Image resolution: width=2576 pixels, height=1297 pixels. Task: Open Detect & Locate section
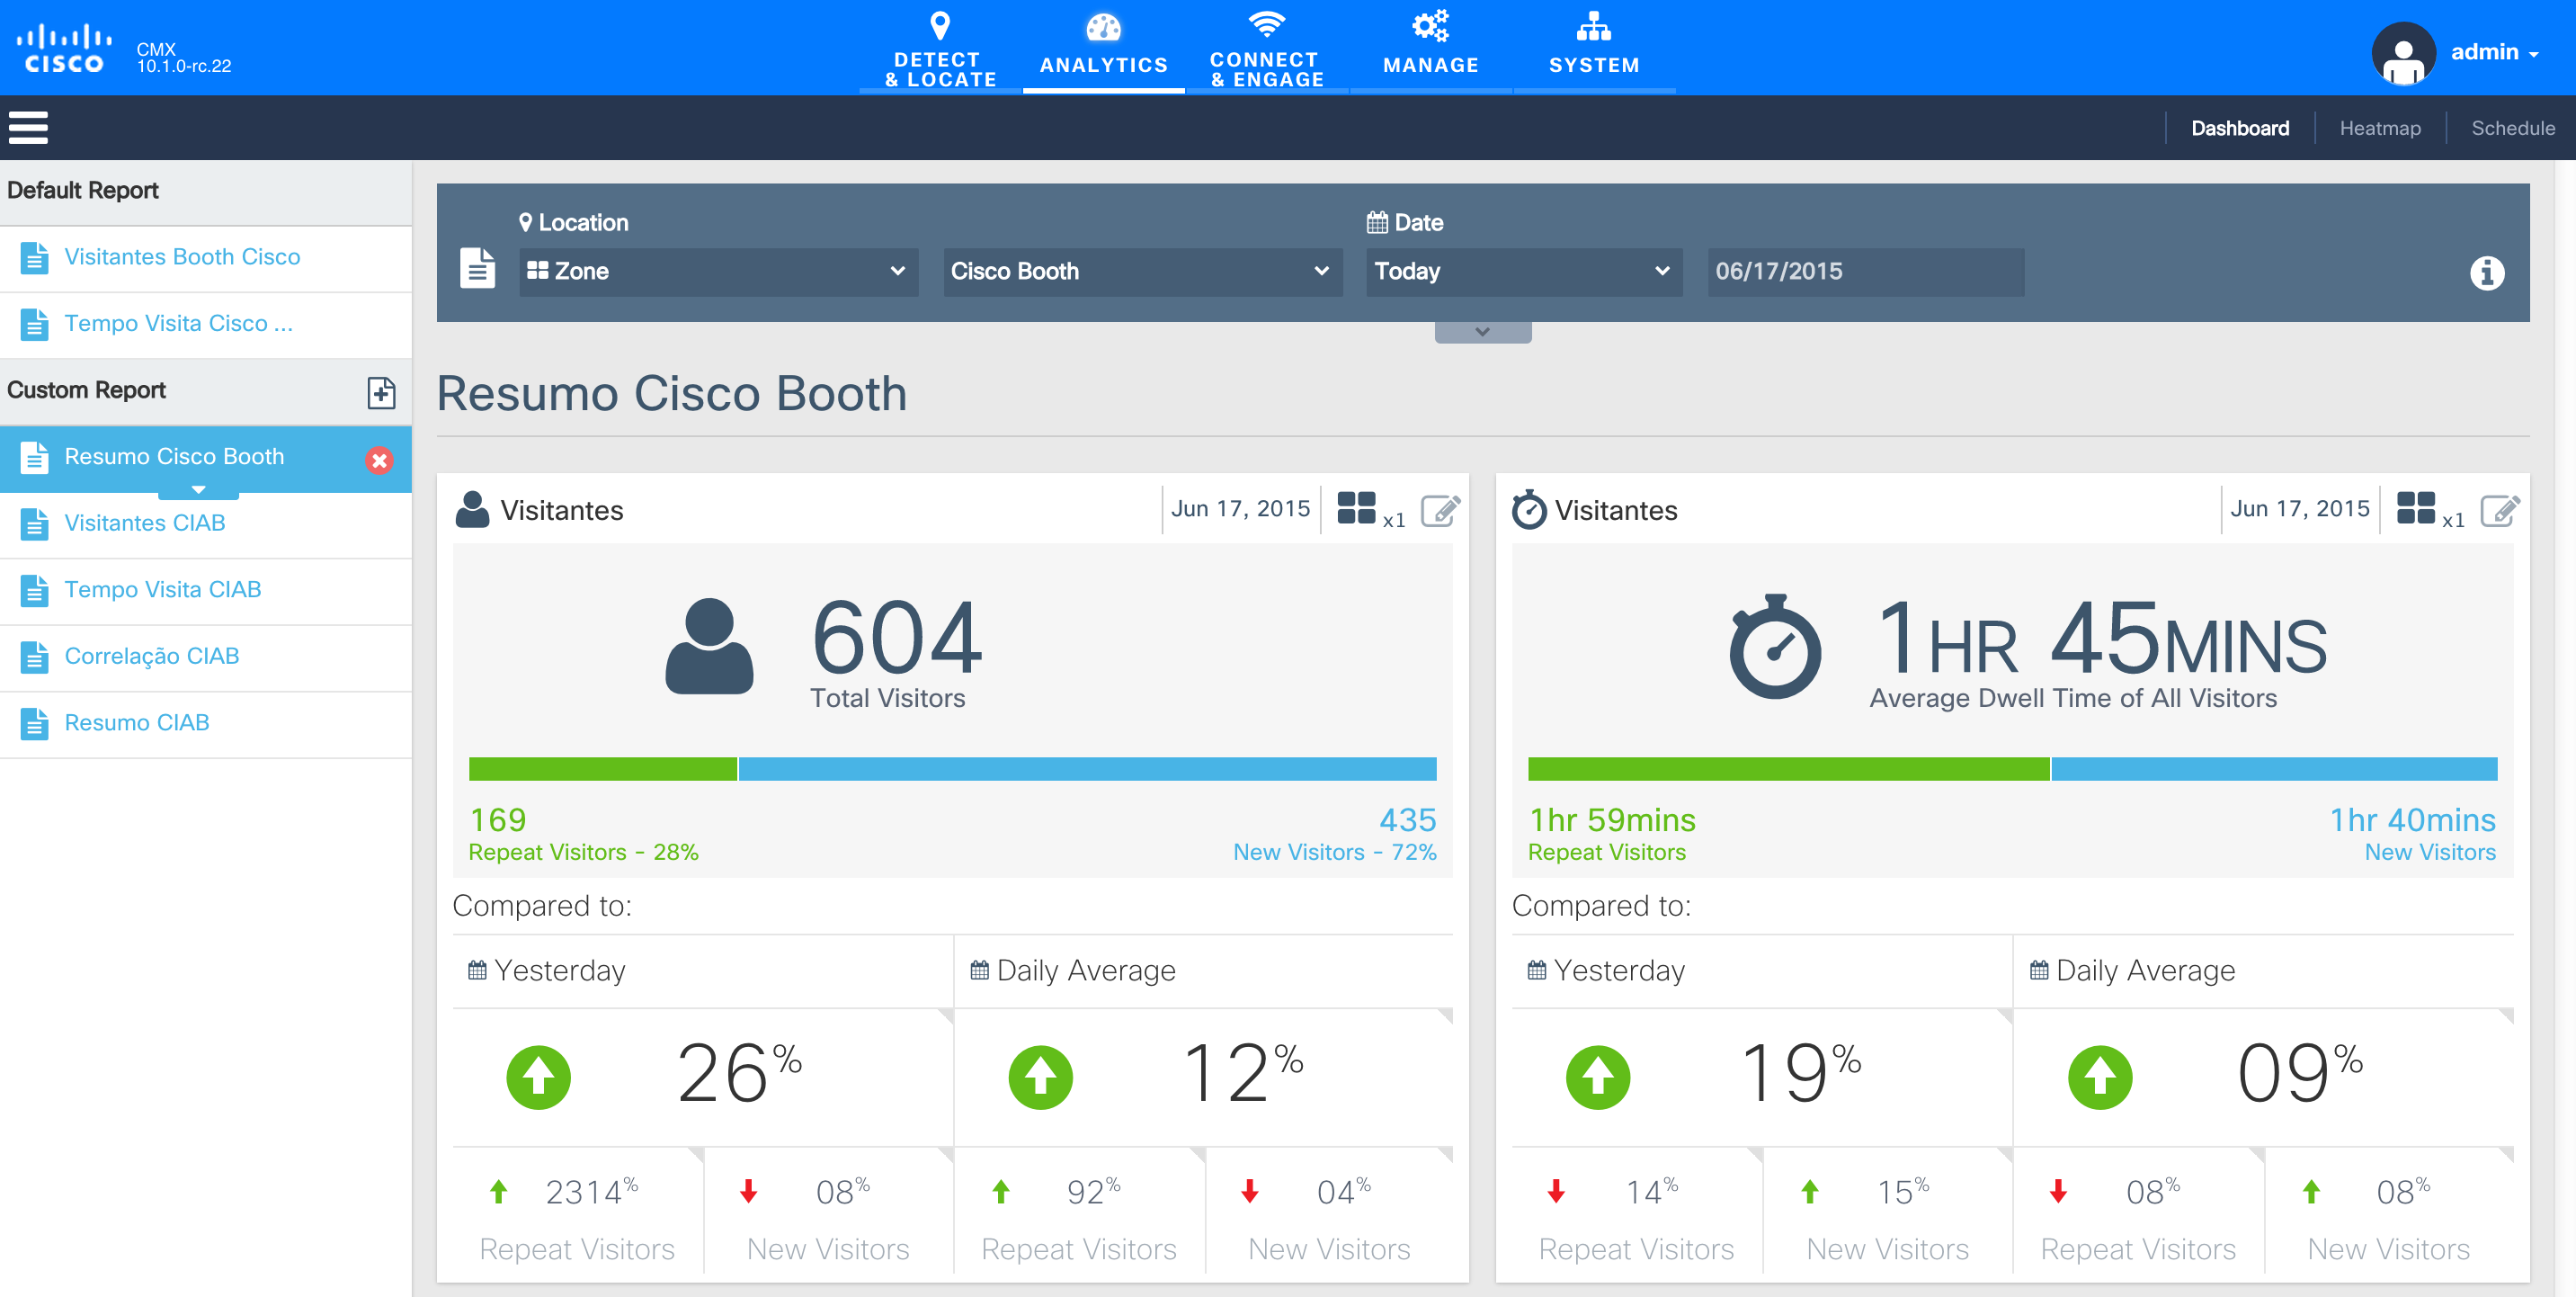point(940,48)
